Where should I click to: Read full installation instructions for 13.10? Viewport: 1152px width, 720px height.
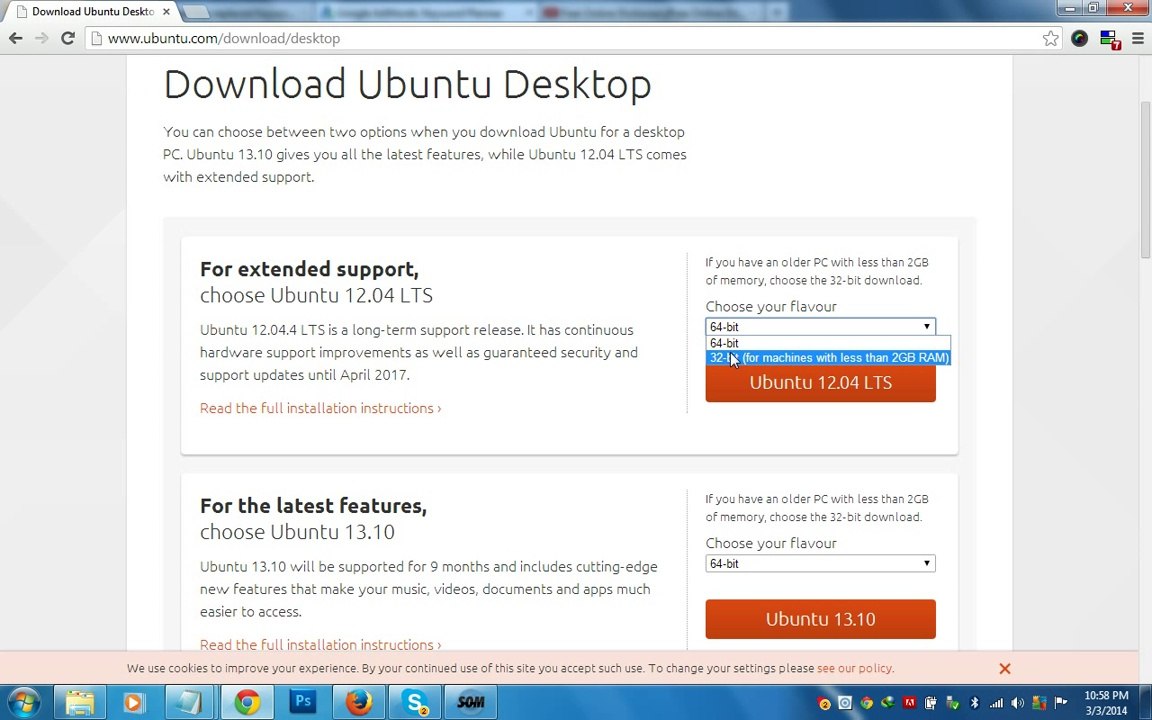[320, 644]
